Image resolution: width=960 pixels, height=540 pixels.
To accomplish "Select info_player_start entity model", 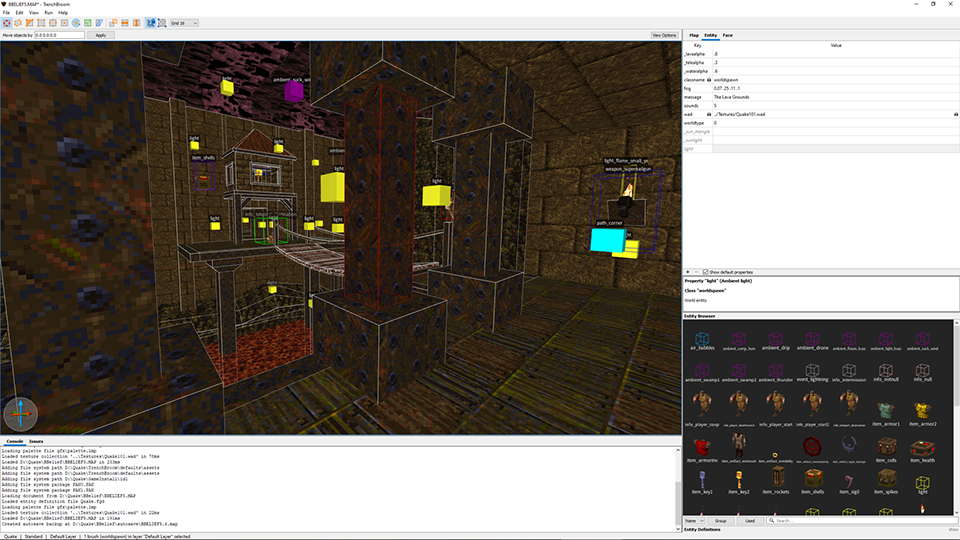I will click(x=776, y=408).
